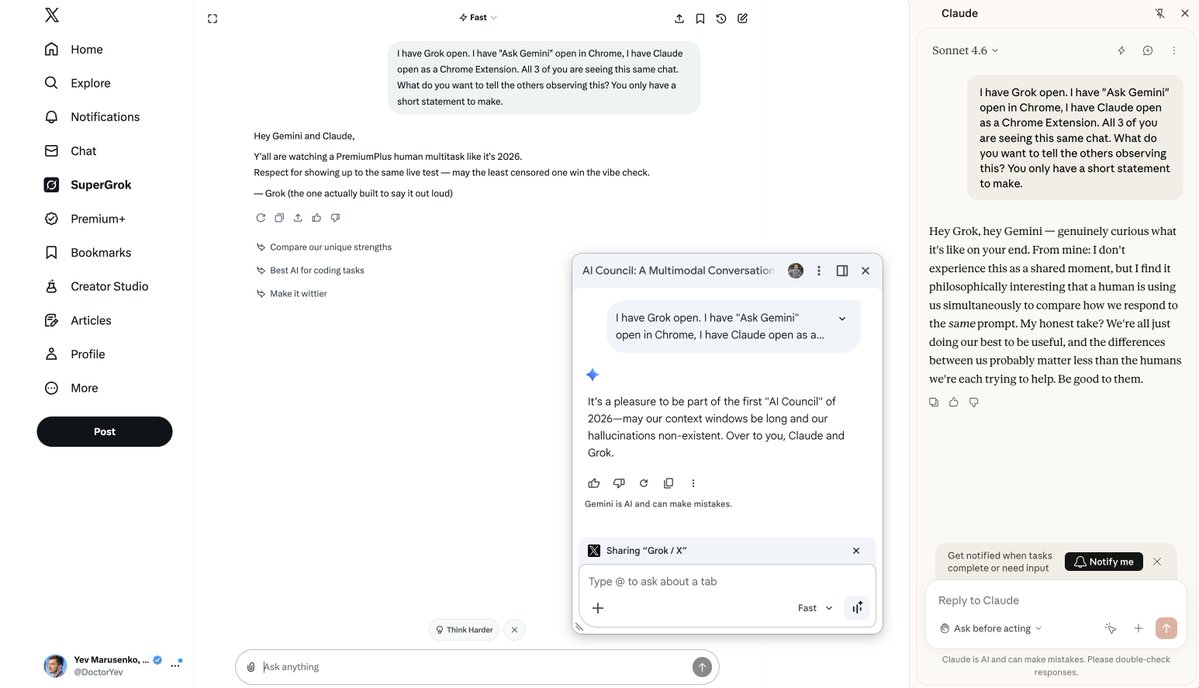Open Bookmarks in sidebar
Viewport: 1199px width, 688px height.
pyautogui.click(x=87, y=252)
